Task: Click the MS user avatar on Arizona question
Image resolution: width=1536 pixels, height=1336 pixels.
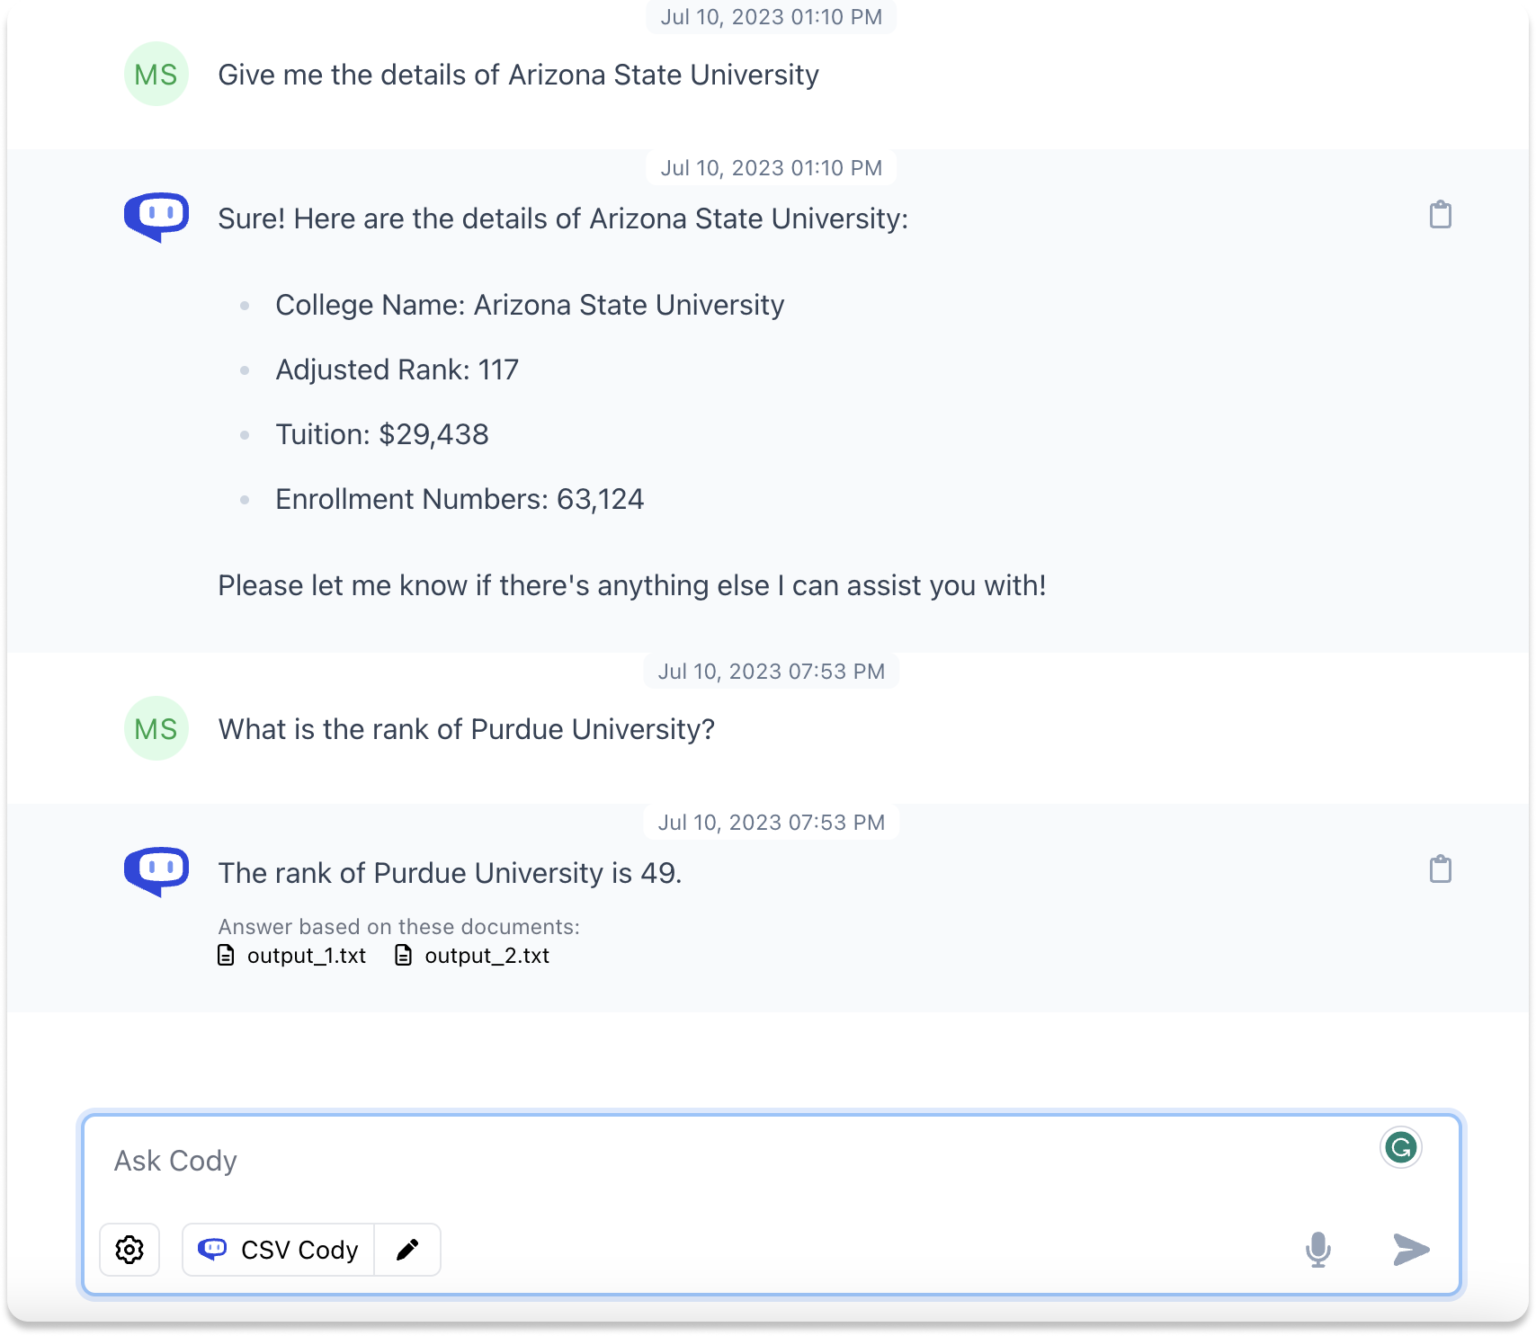Action: coord(156,74)
